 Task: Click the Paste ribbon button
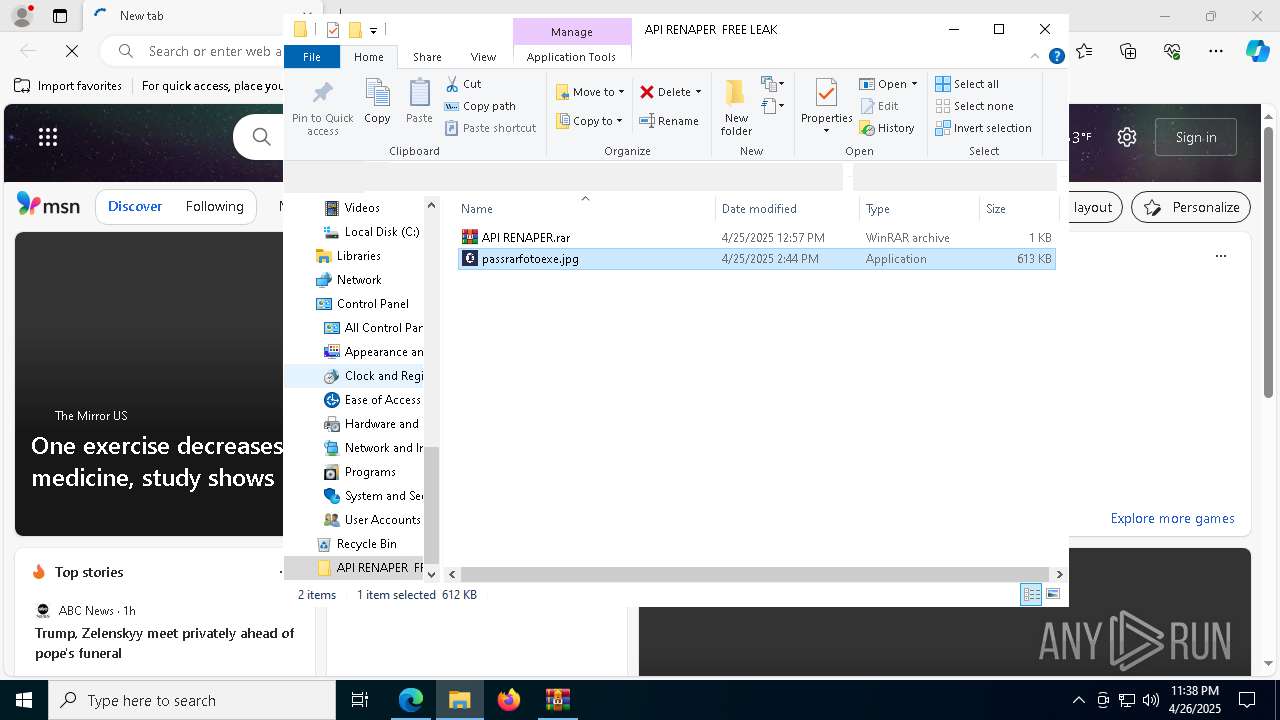419,102
